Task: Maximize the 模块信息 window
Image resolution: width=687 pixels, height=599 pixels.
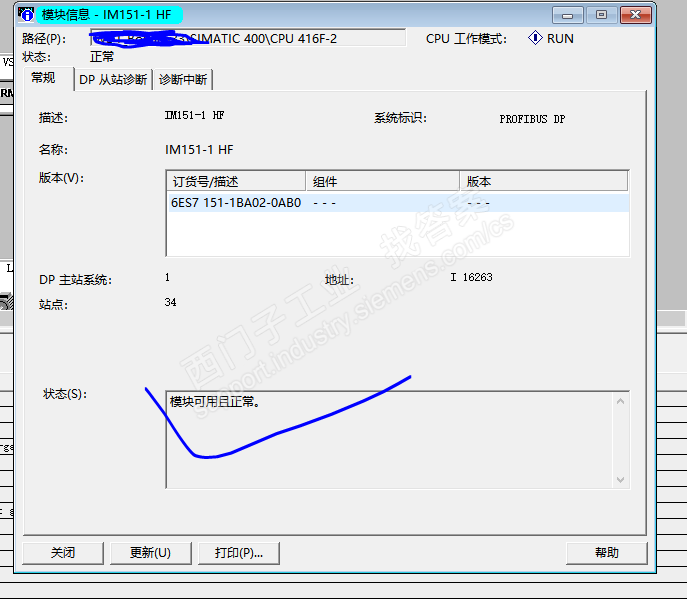Action: pyautogui.click(x=602, y=15)
